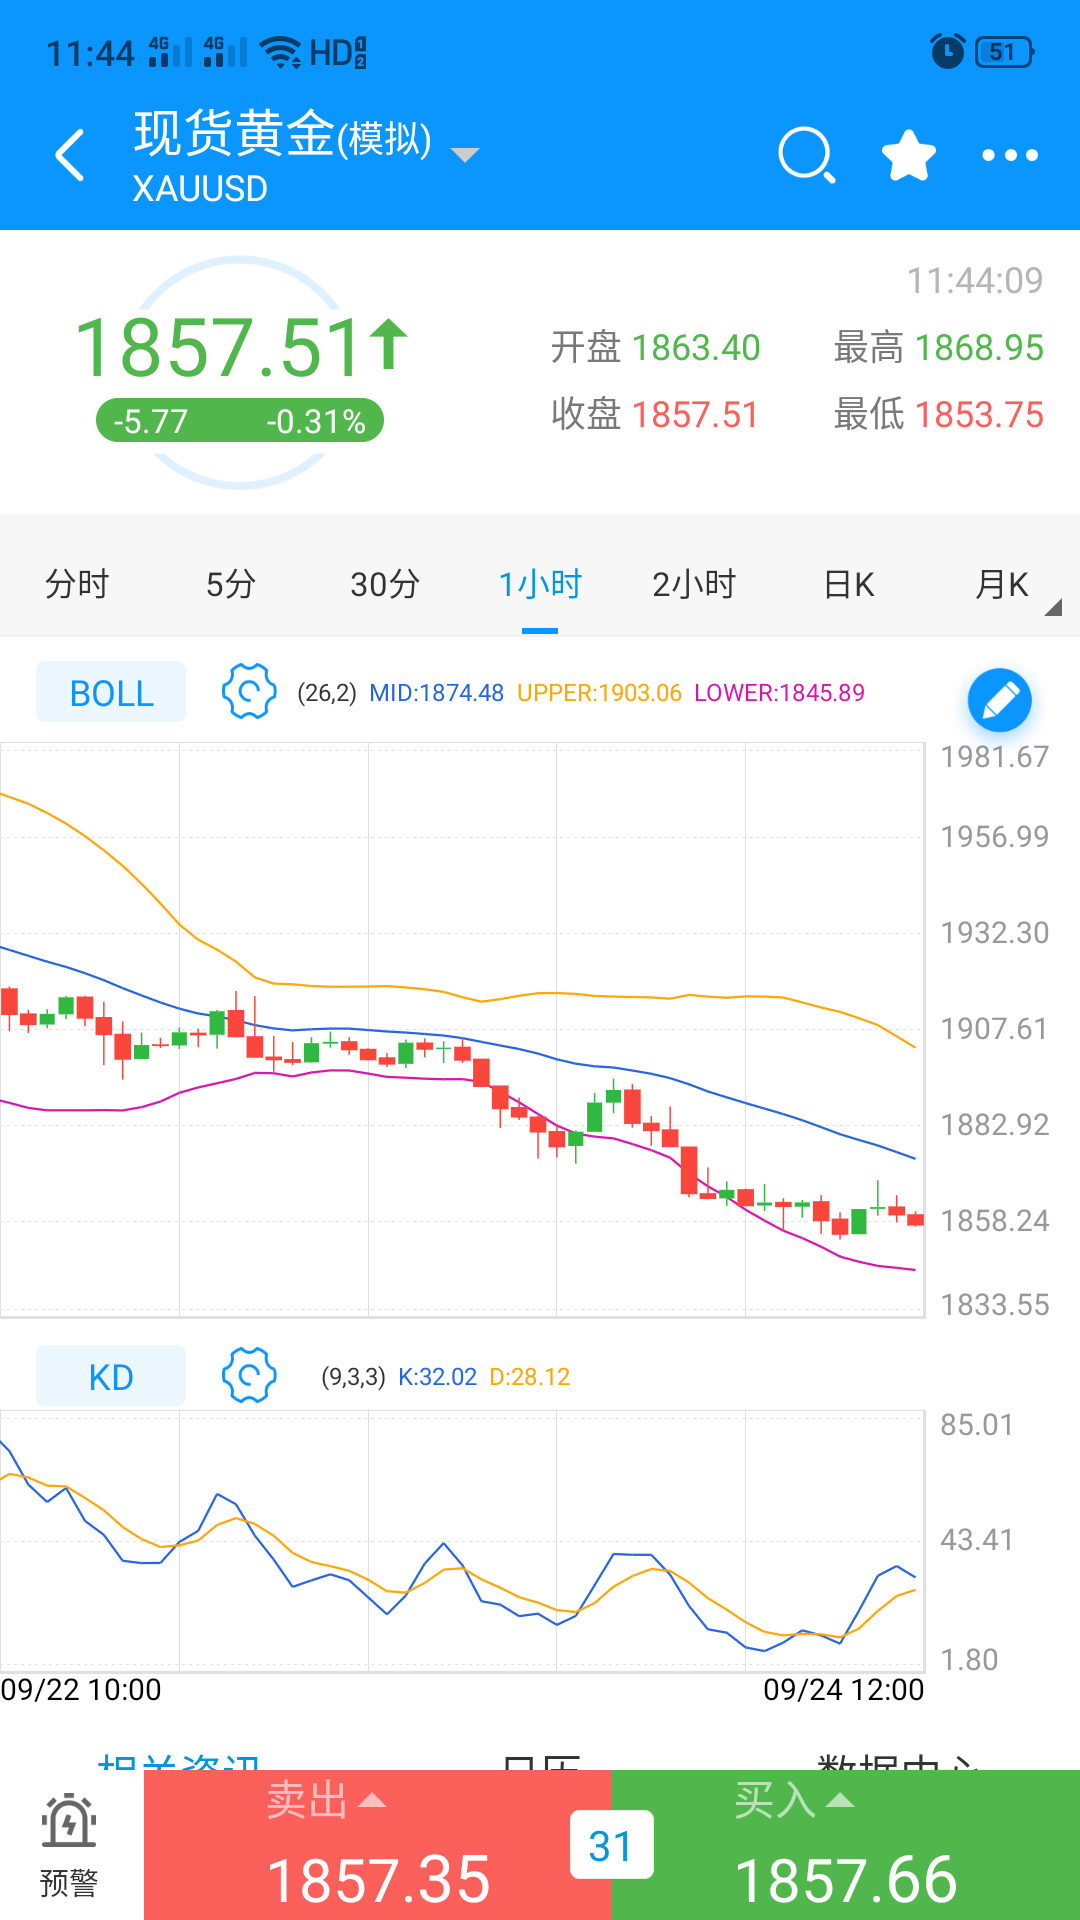The height and width of the screenshot is (1920, 1080).
Task: Open the KD indicator selector
Action: 111,1376
